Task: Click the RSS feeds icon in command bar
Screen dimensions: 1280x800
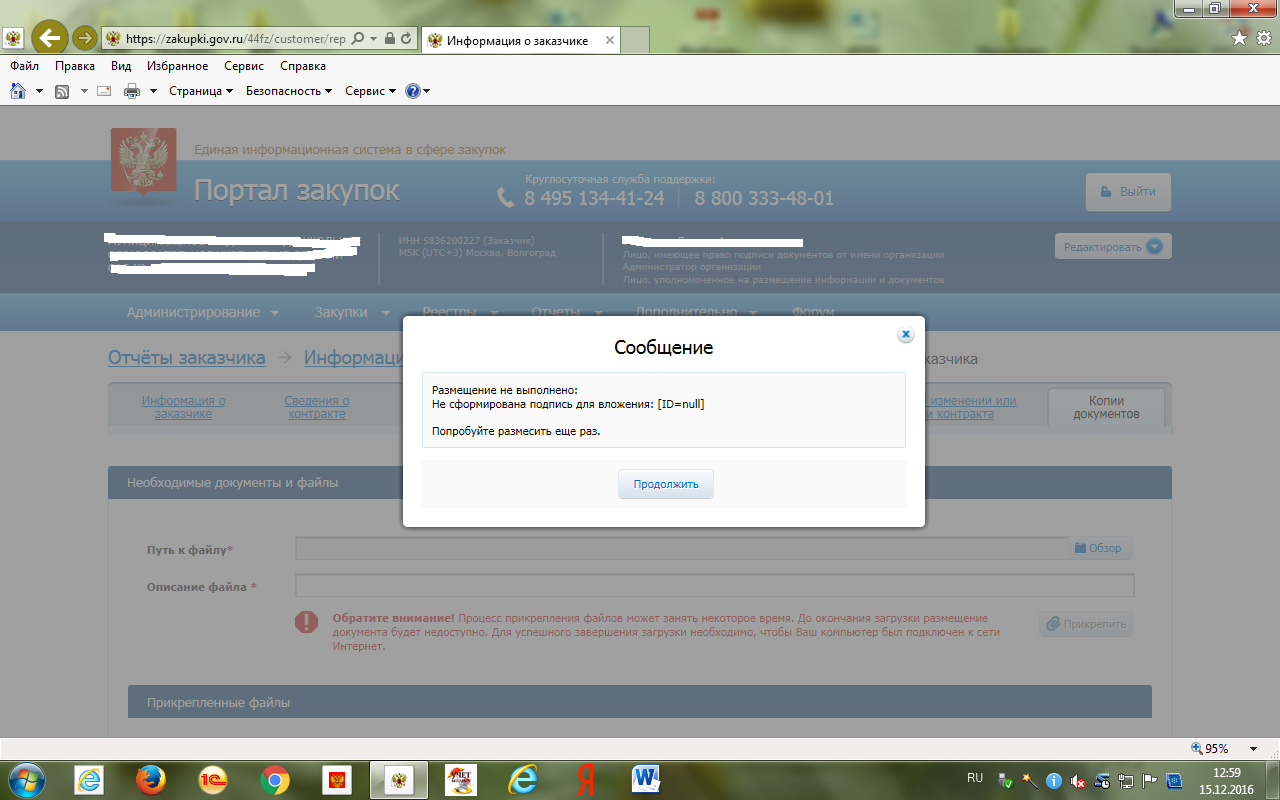Action: click(62, 91)
